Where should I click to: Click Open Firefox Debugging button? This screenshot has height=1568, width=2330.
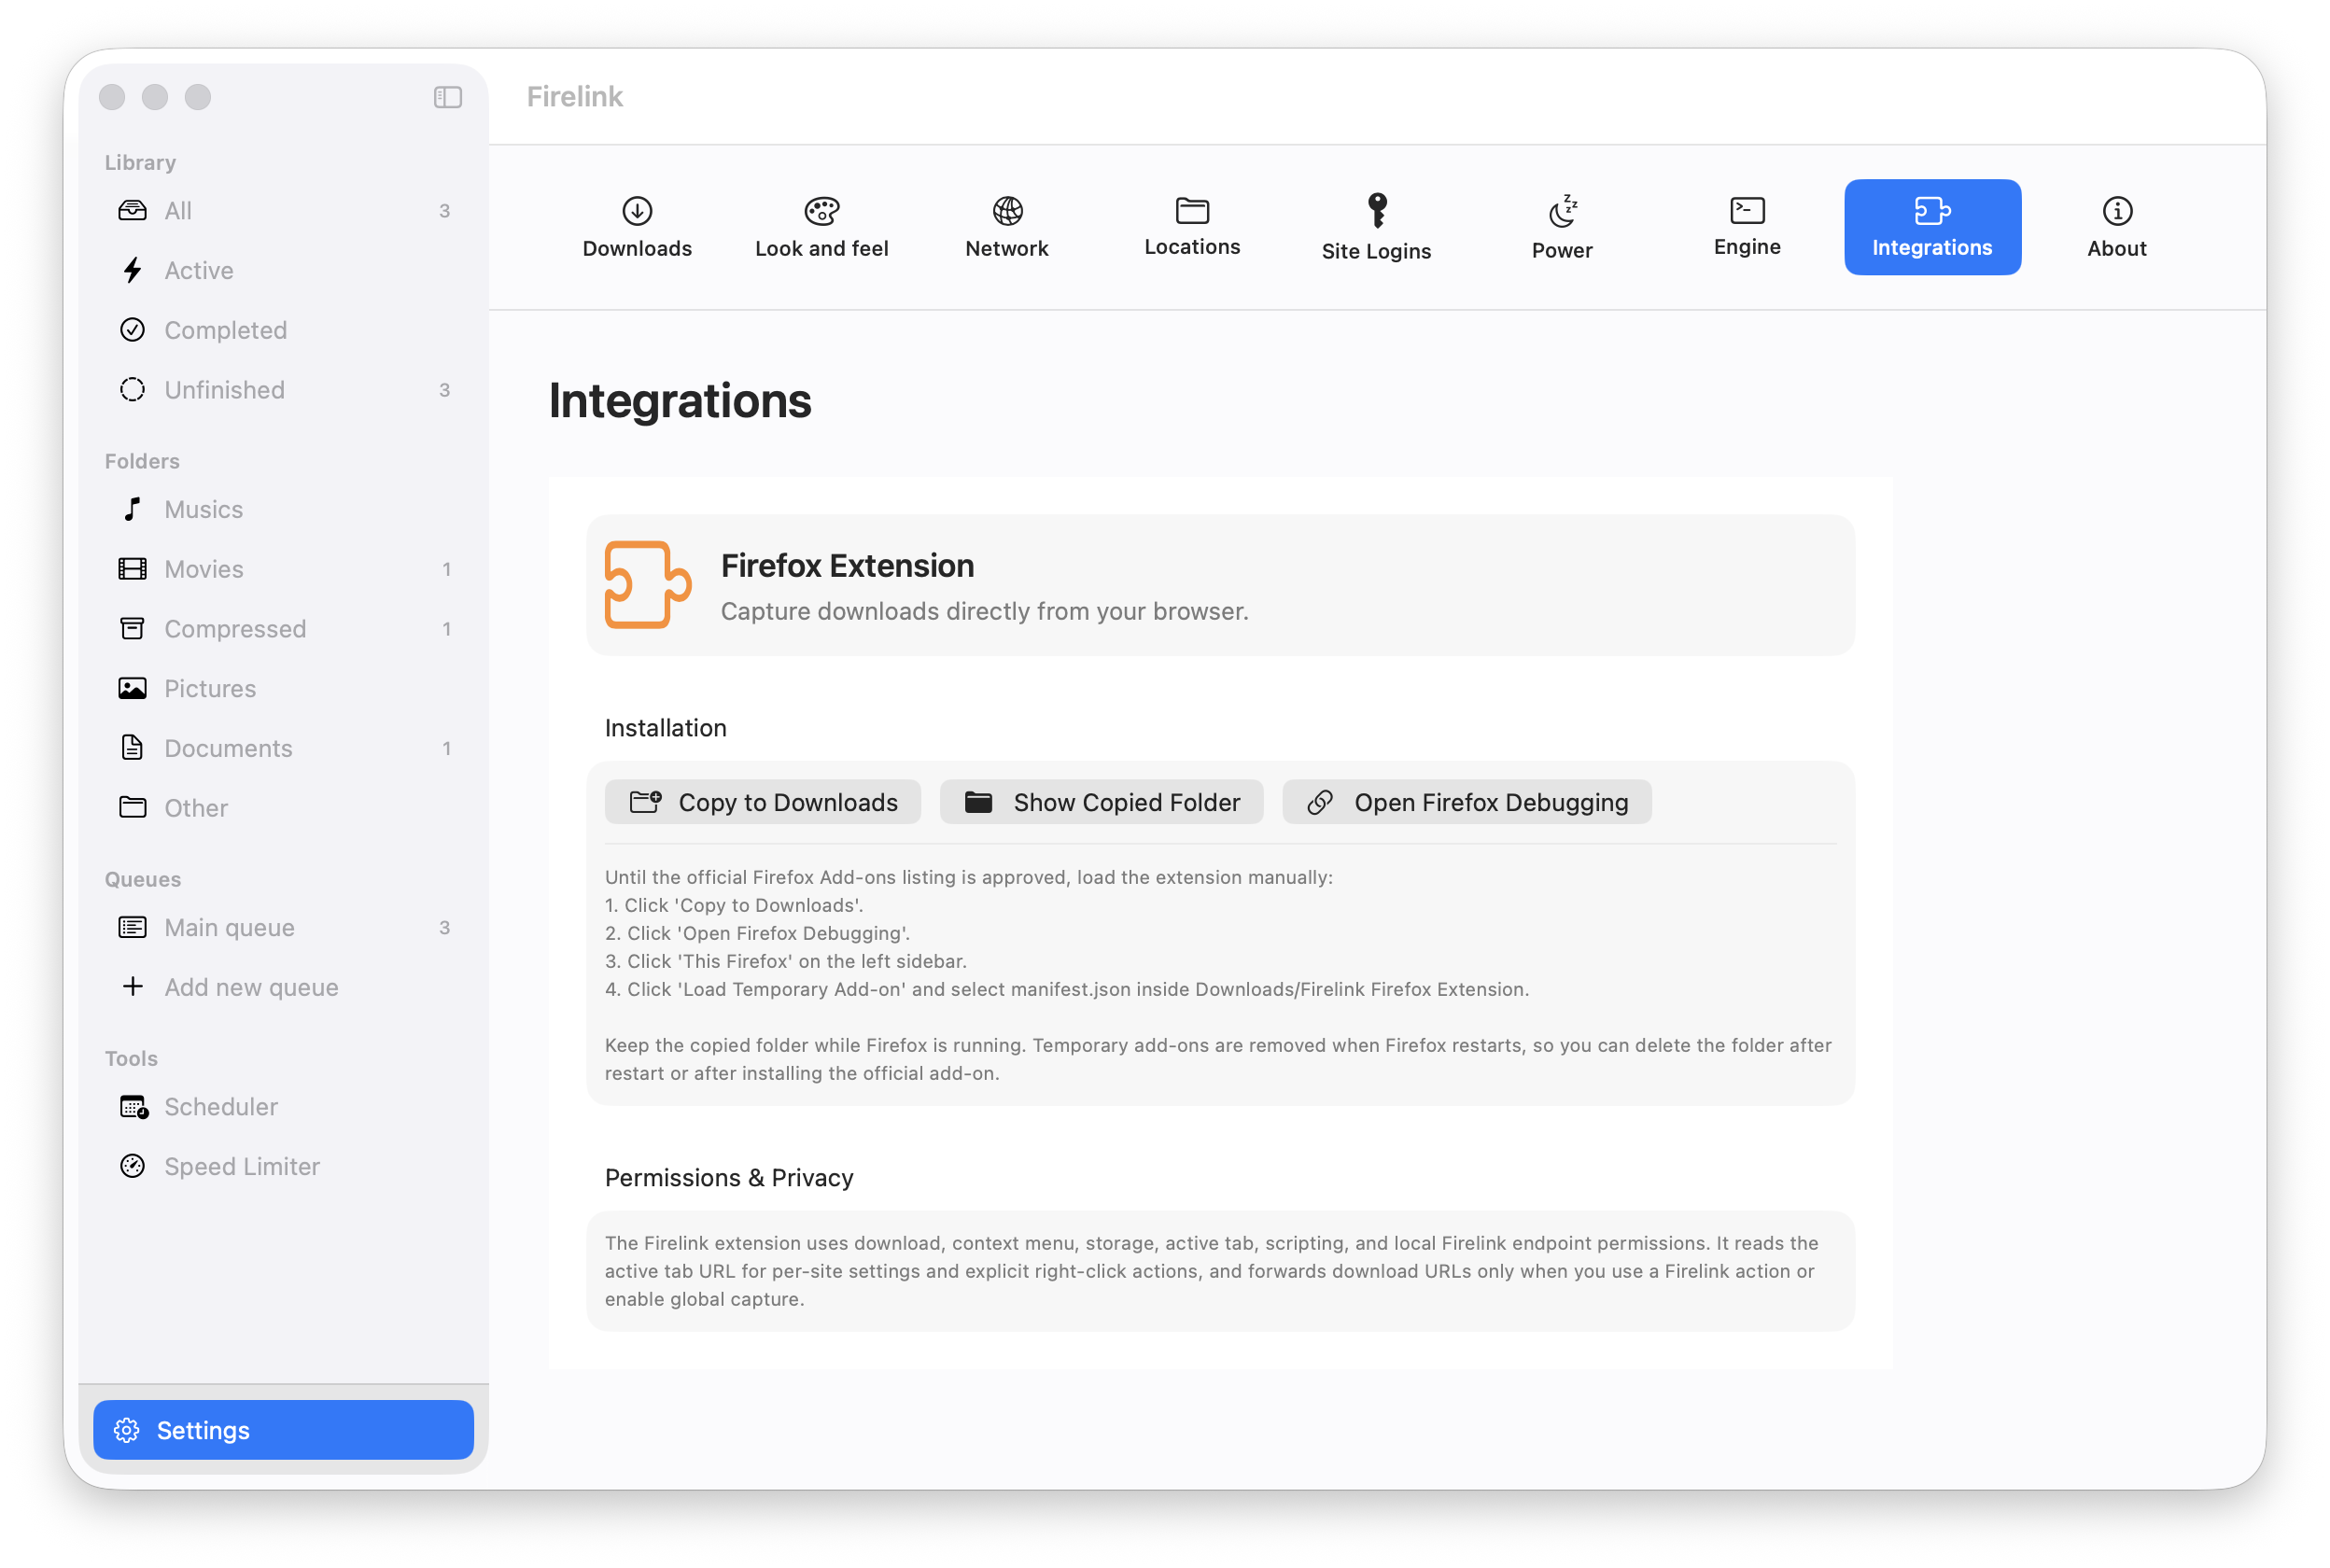pyautogui.click(x=1467, y=802)
